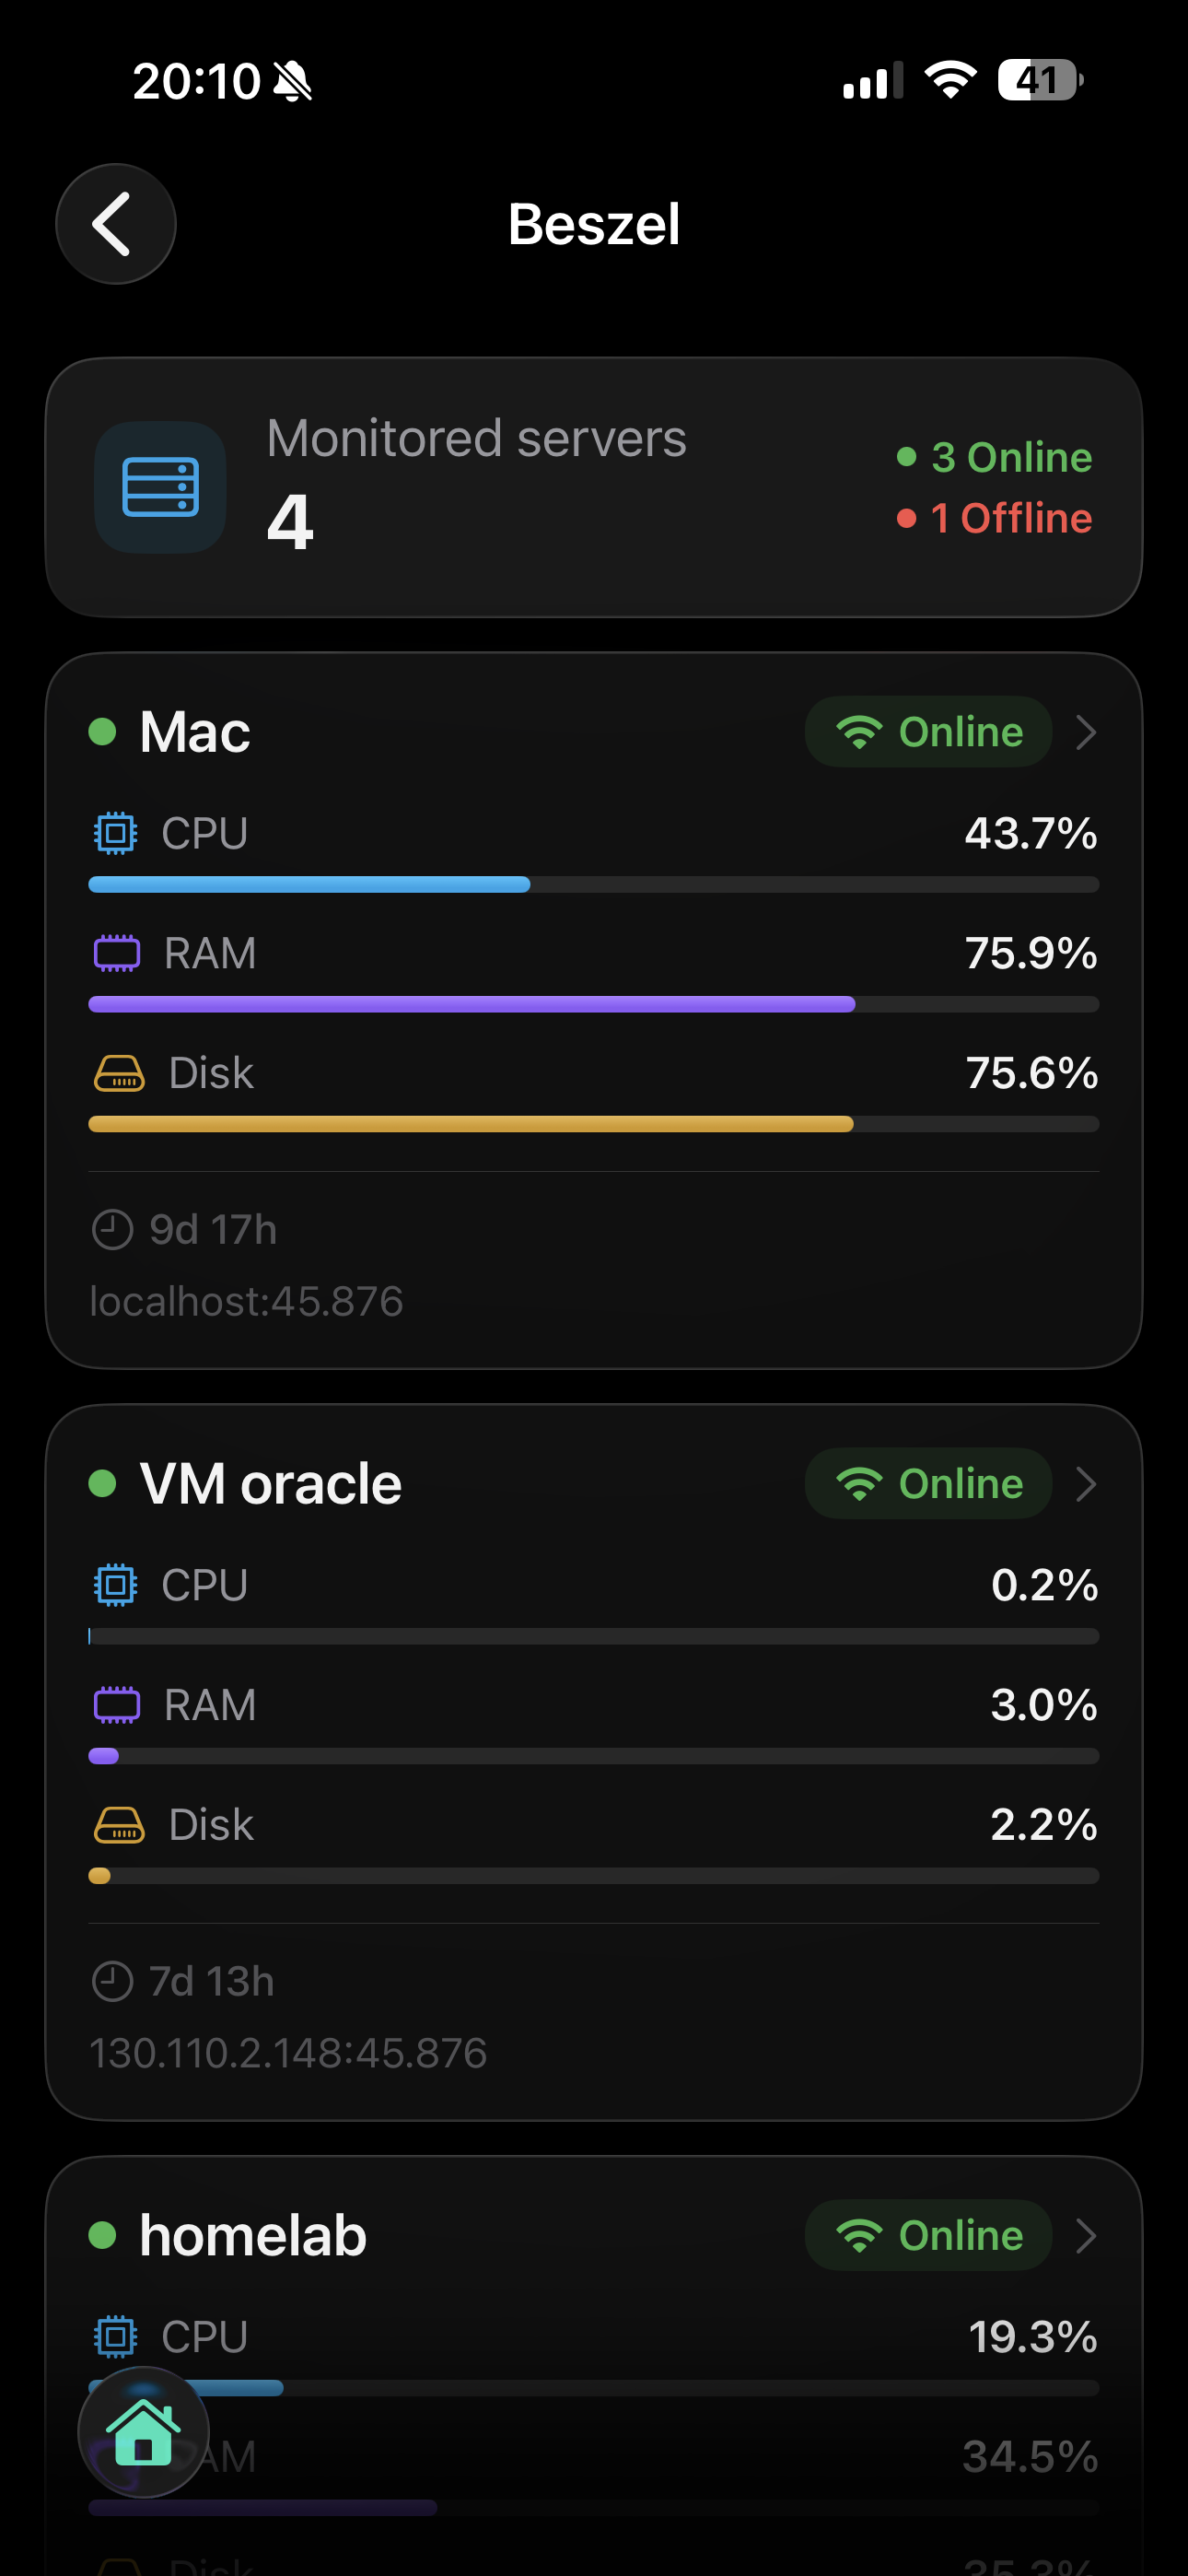Screen dimensions: 1188x2576
Task: Tap the Wi-Fi icon in status bar
Action: (950, 80)
